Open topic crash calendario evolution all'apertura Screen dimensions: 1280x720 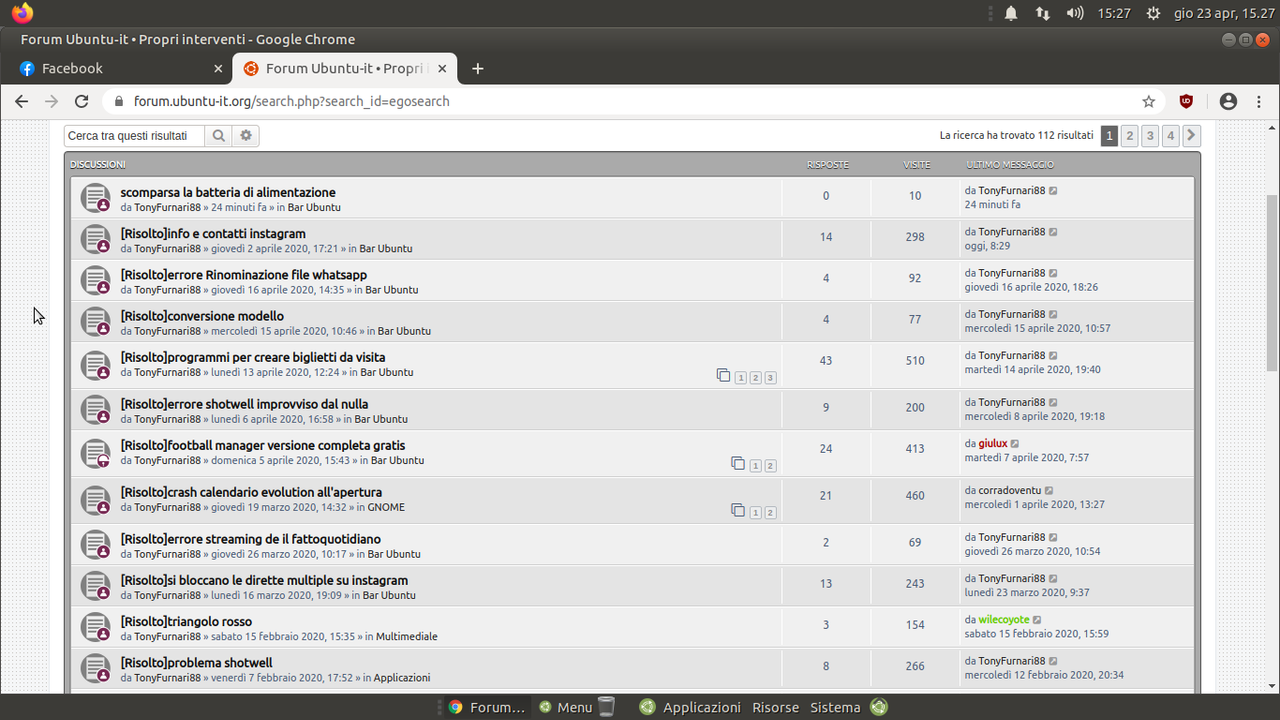tap(251, 492)
